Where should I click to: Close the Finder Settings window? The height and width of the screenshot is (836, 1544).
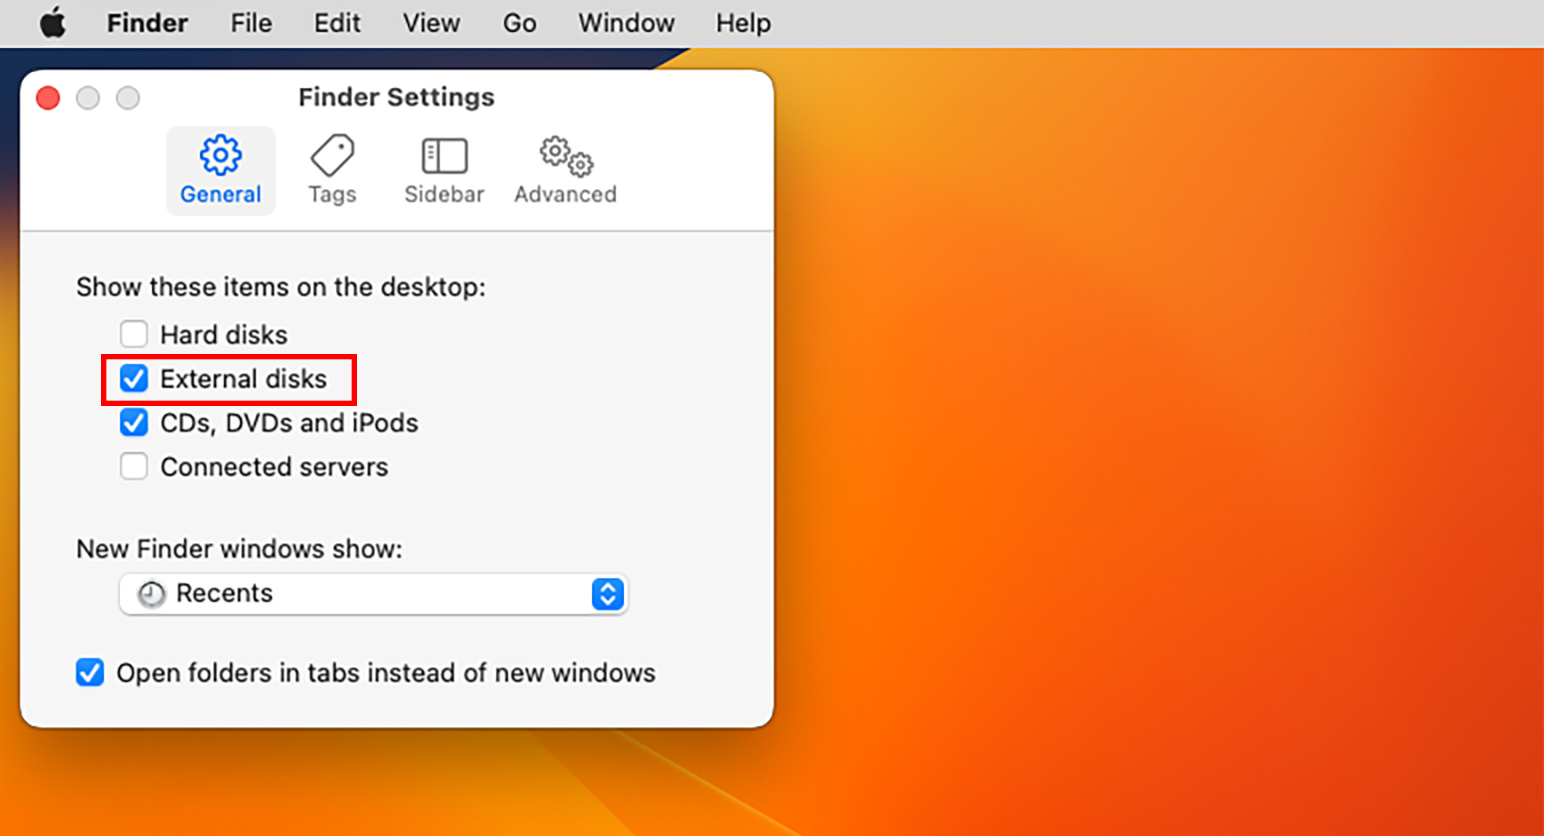click(48, 98)
